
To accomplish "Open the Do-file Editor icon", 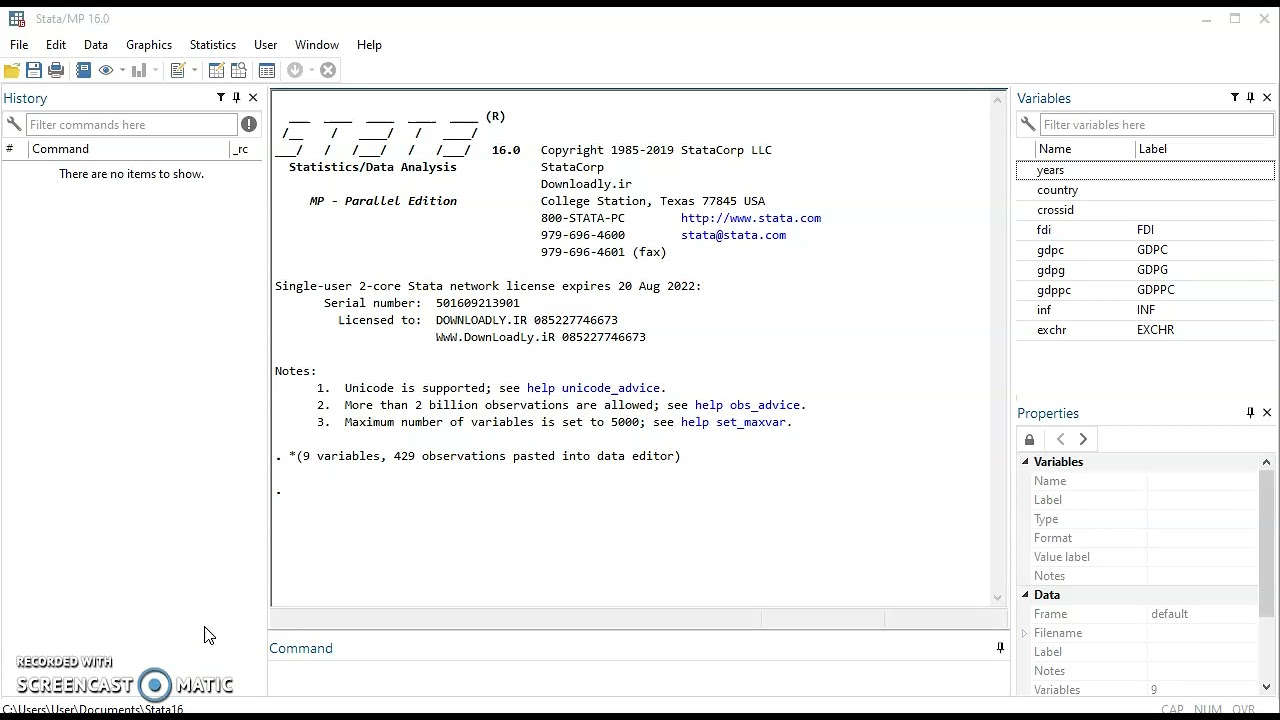I will tap(178, 70).
